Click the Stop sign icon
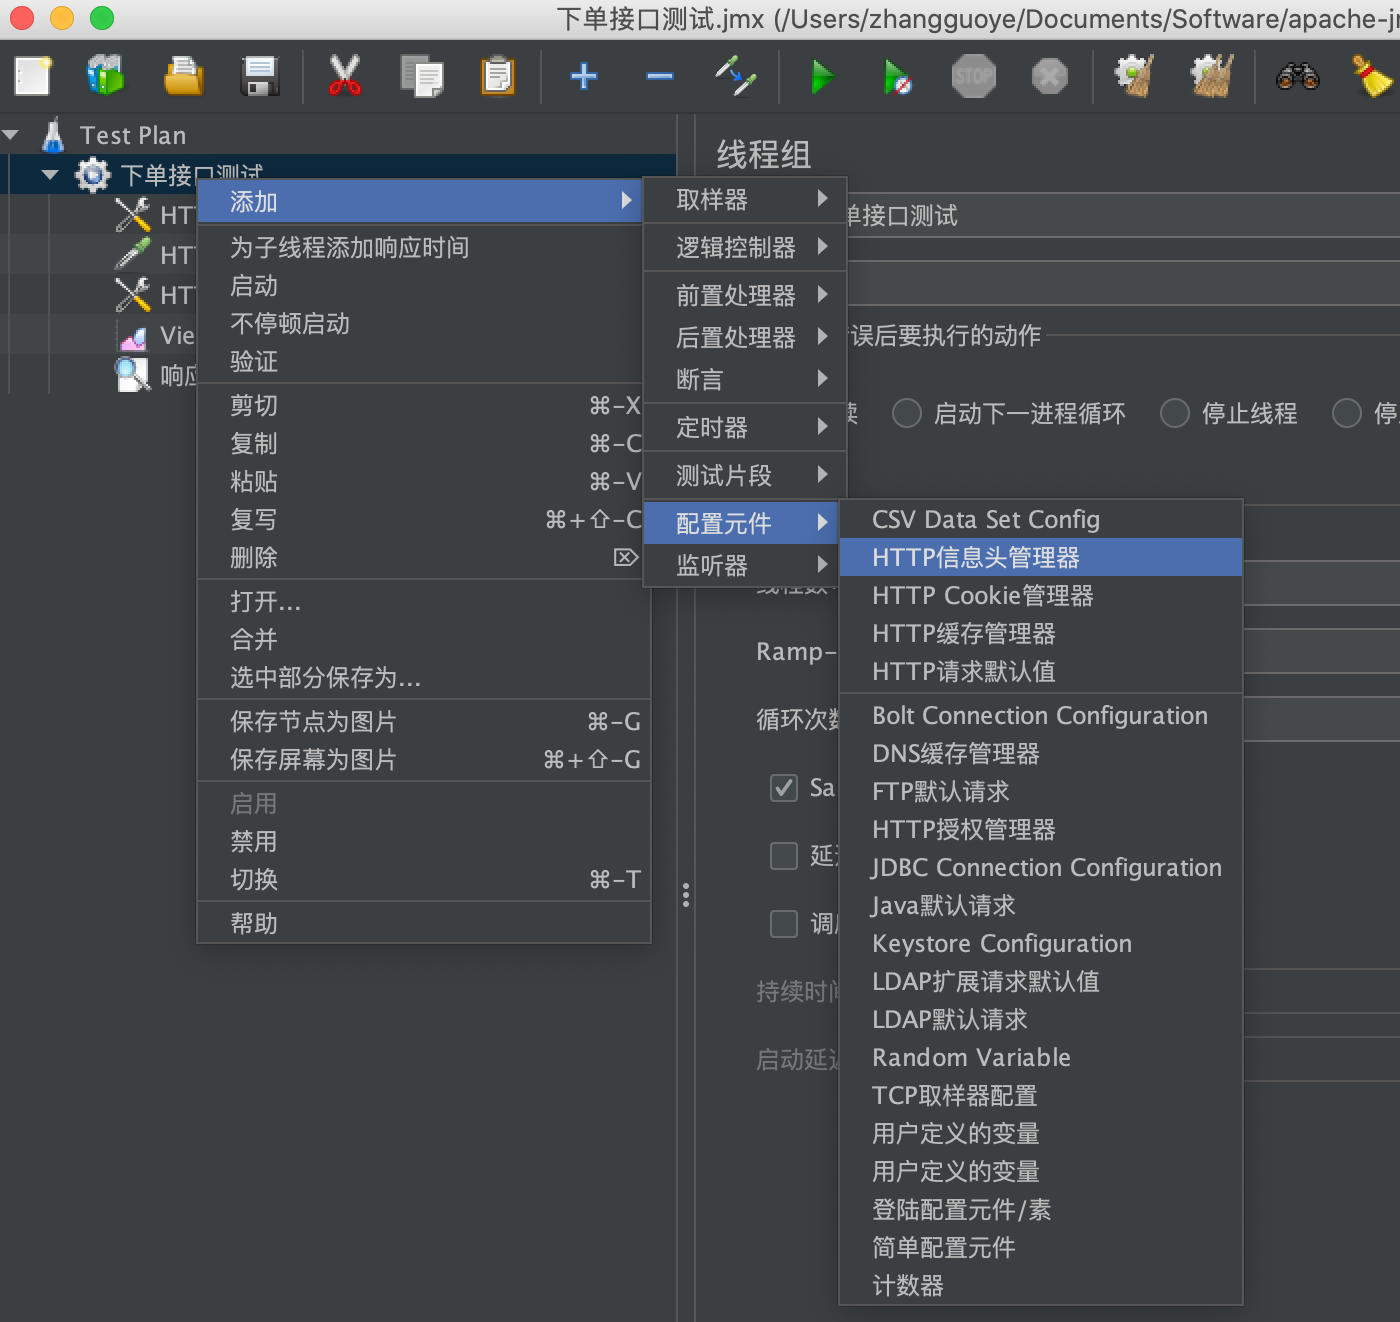 tap(974, 76)
